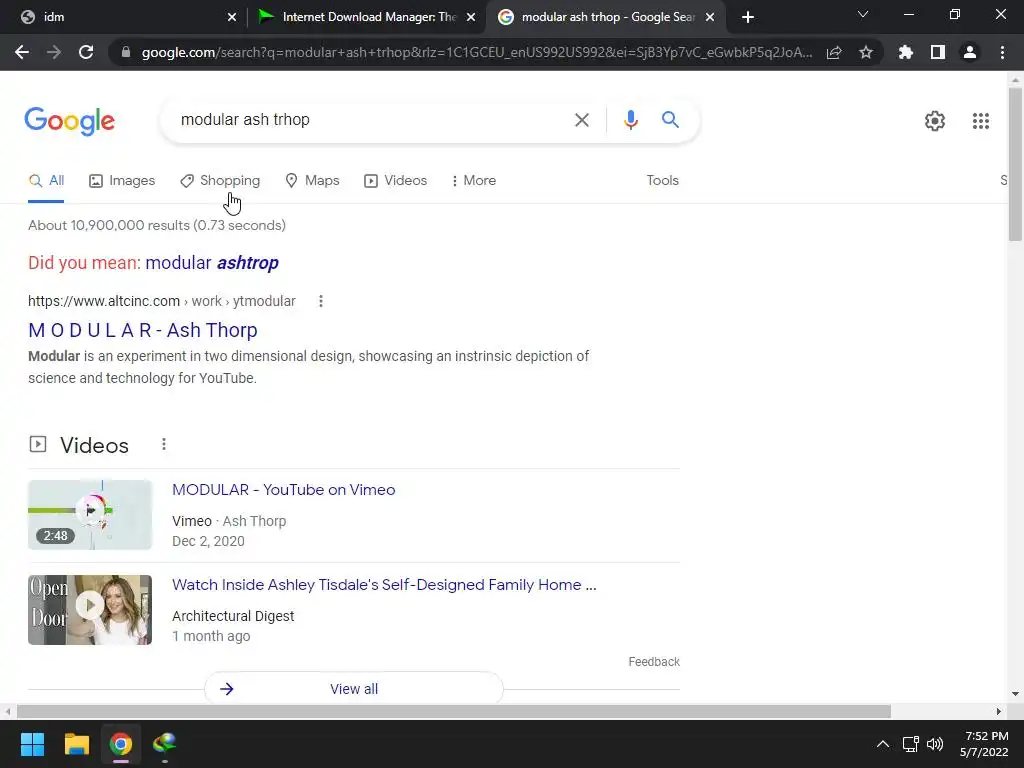Switch to Images results
Image resolution: width=1024 pixels, height=768 pixels.
pyautogui.click(x=122, y=181)
